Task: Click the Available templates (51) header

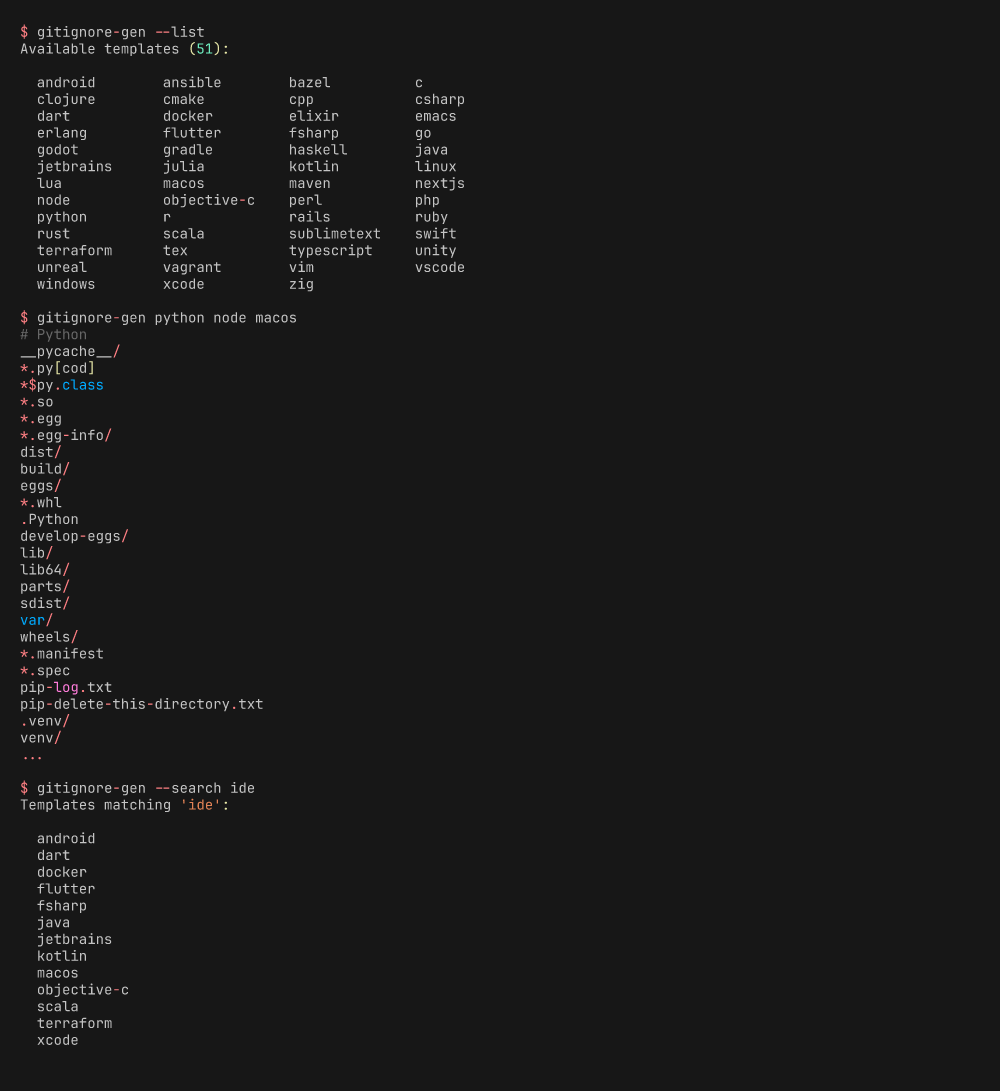Action: pyautogui.click(x=125, y=48)
